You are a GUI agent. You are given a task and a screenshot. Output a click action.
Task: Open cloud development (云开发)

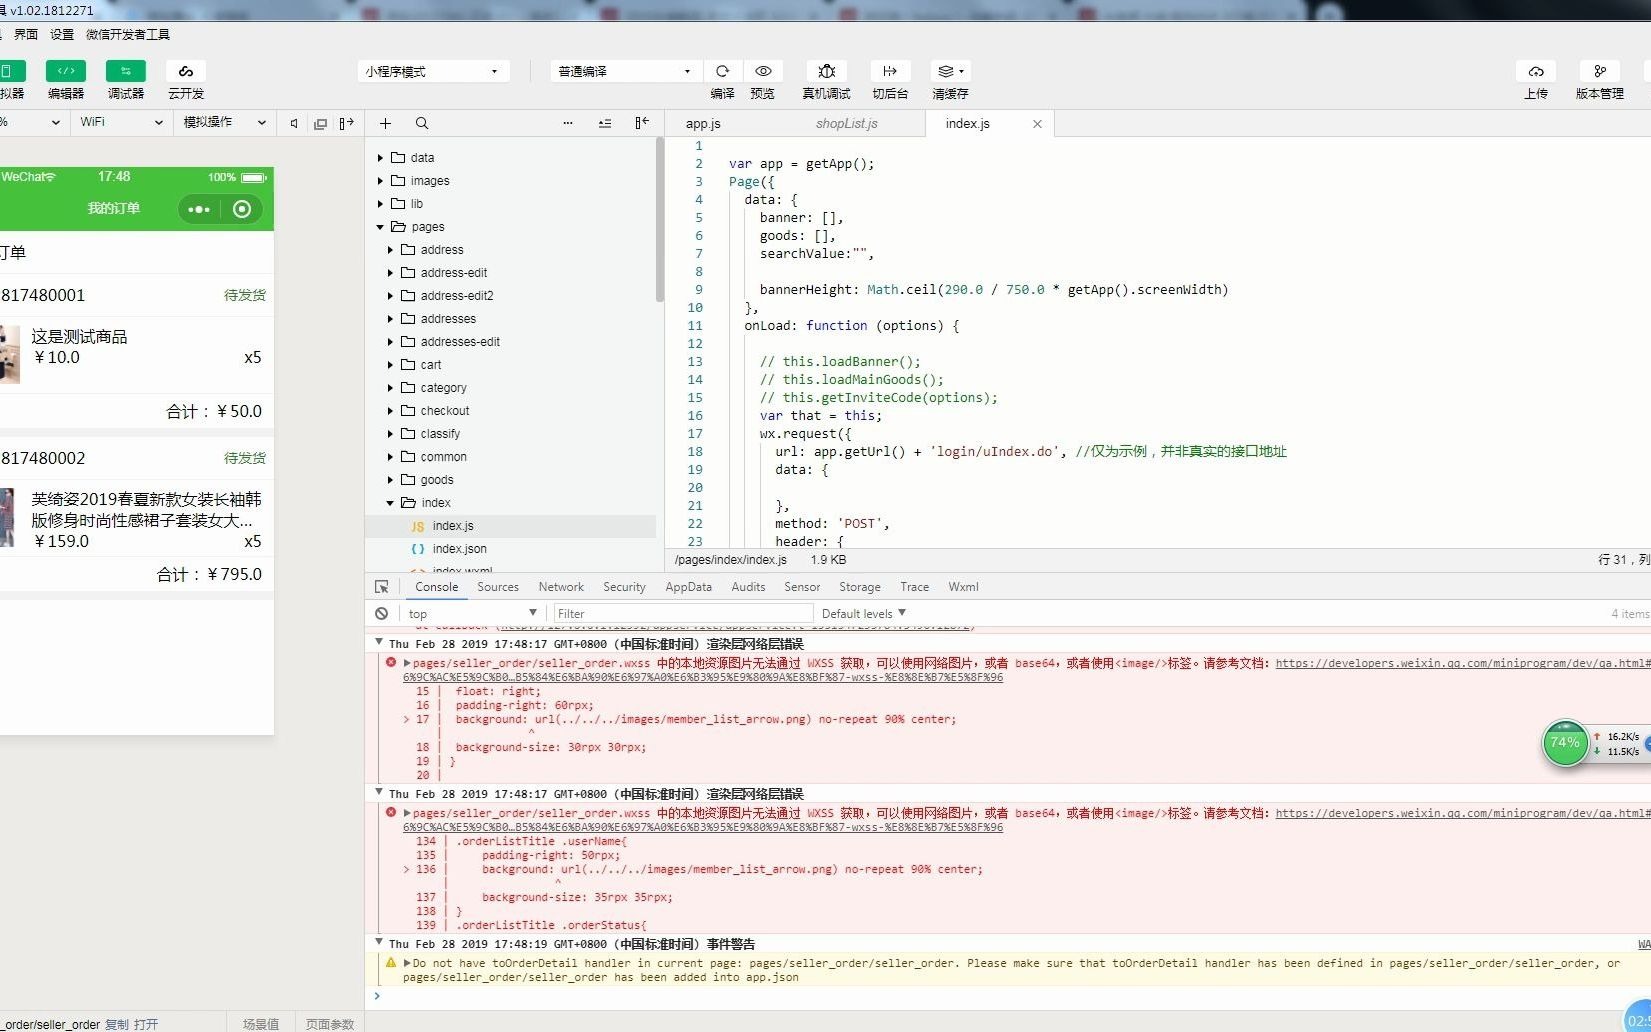pos(186,71)
